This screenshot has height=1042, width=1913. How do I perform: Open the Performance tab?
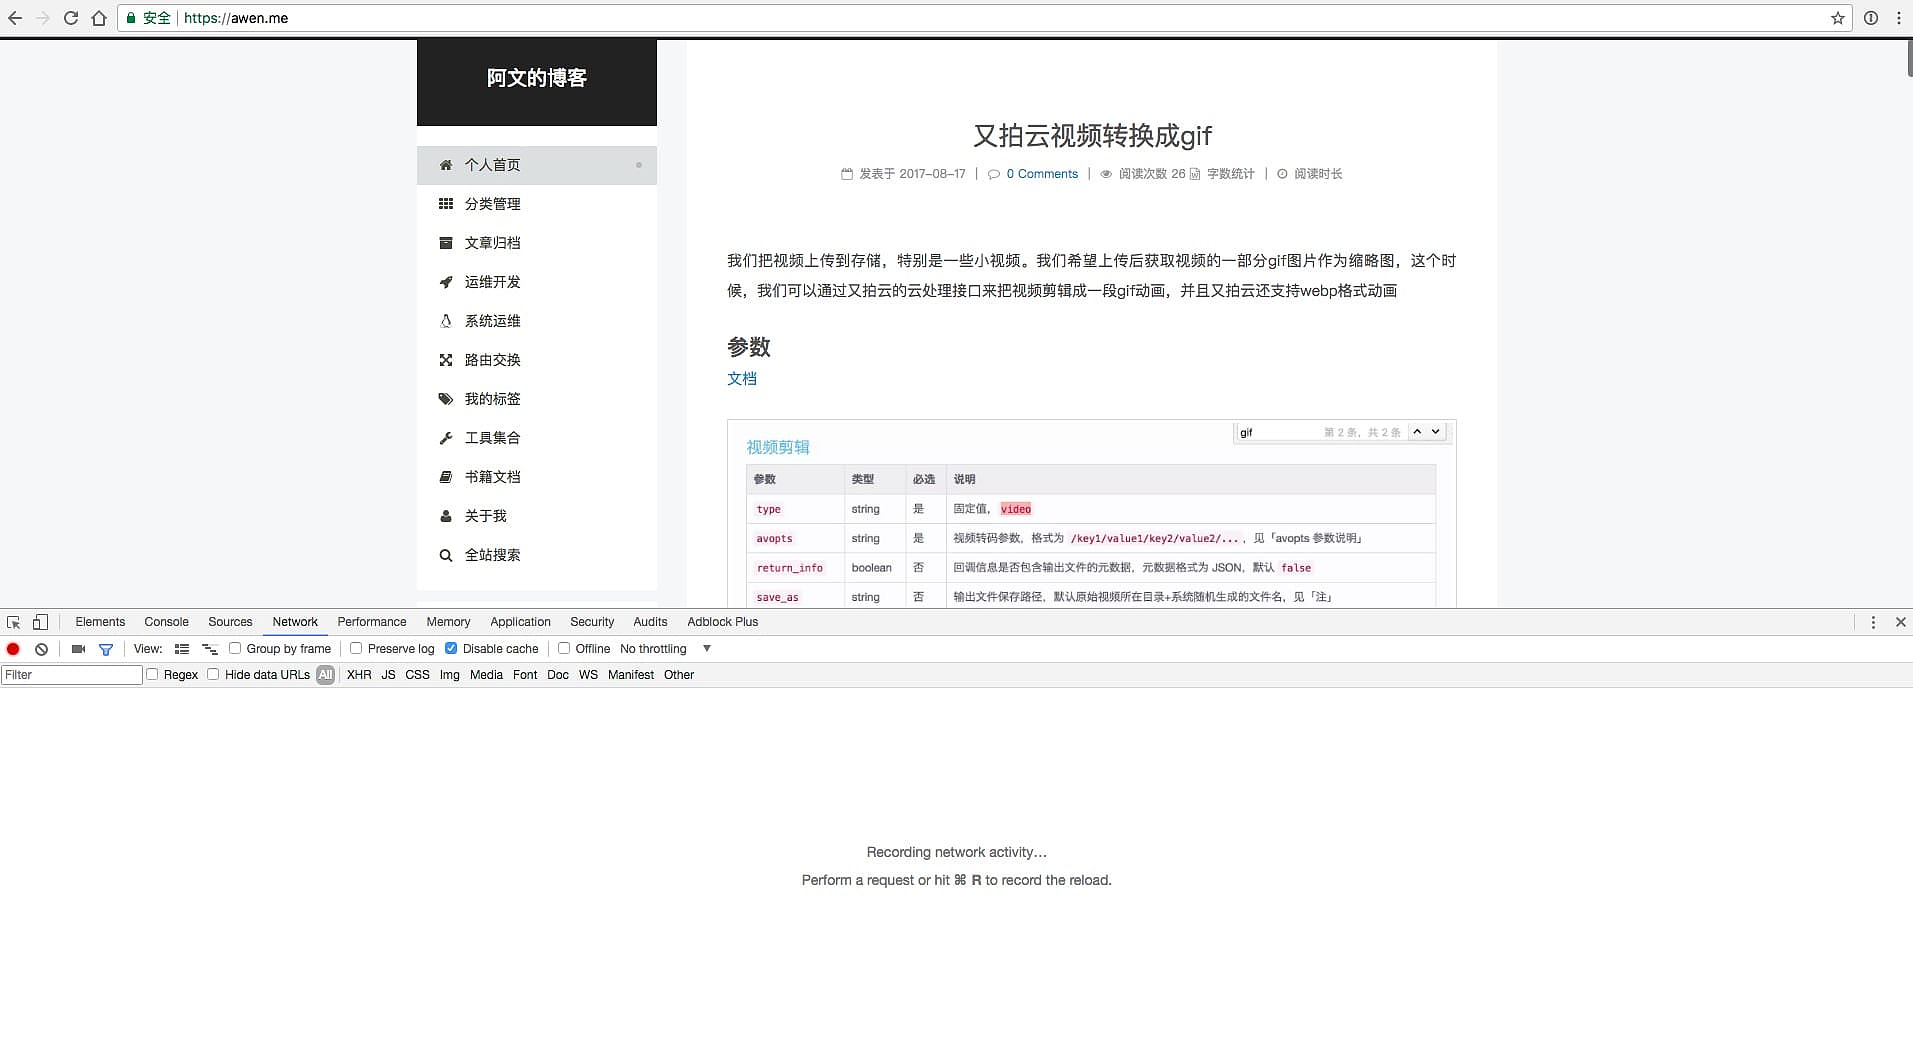pyautogui.click(x=371, y=622)
